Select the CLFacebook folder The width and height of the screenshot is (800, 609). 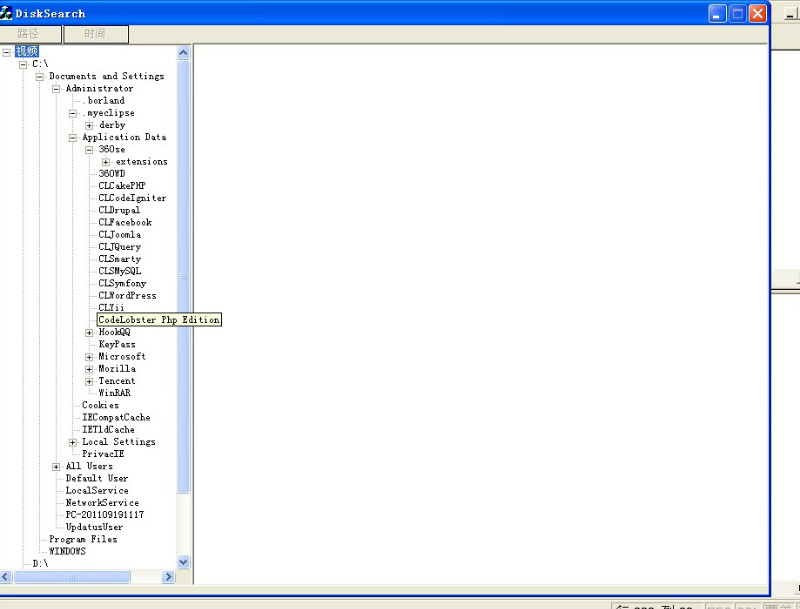125,222
